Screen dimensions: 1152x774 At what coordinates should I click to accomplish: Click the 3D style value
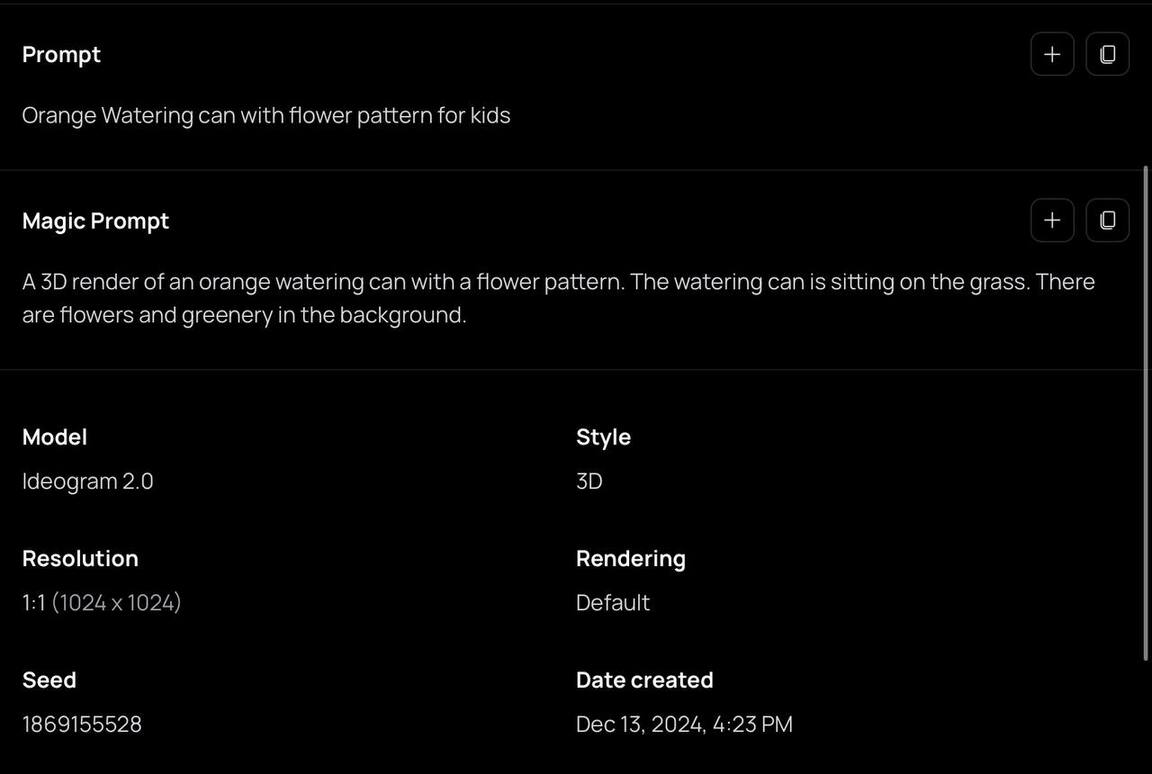point(589,481)
